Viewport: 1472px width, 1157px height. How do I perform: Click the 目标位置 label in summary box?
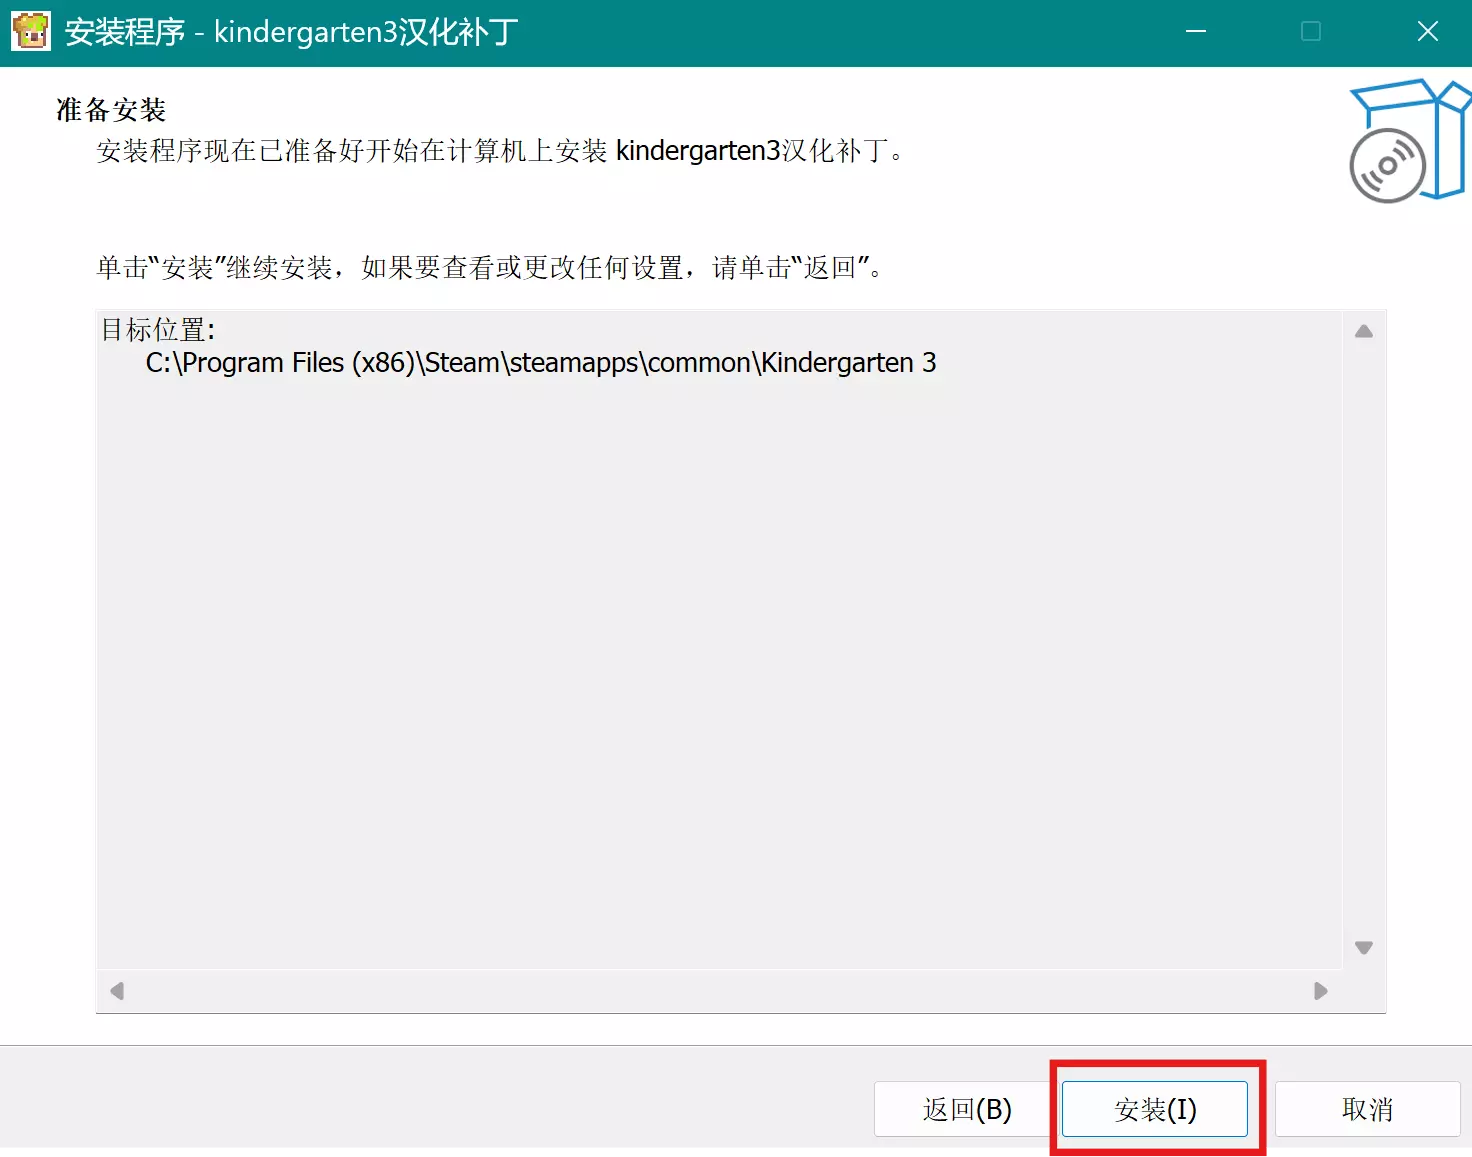158,329
